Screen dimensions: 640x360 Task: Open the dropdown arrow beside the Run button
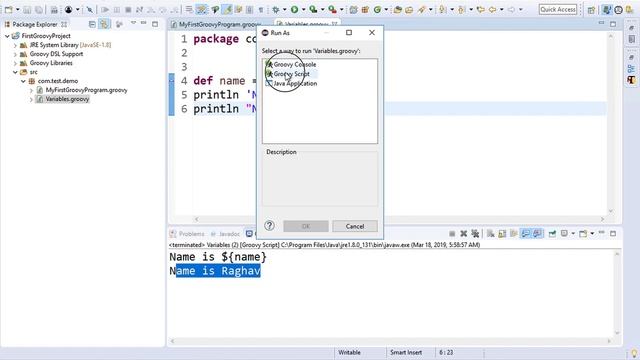point(303,9)
